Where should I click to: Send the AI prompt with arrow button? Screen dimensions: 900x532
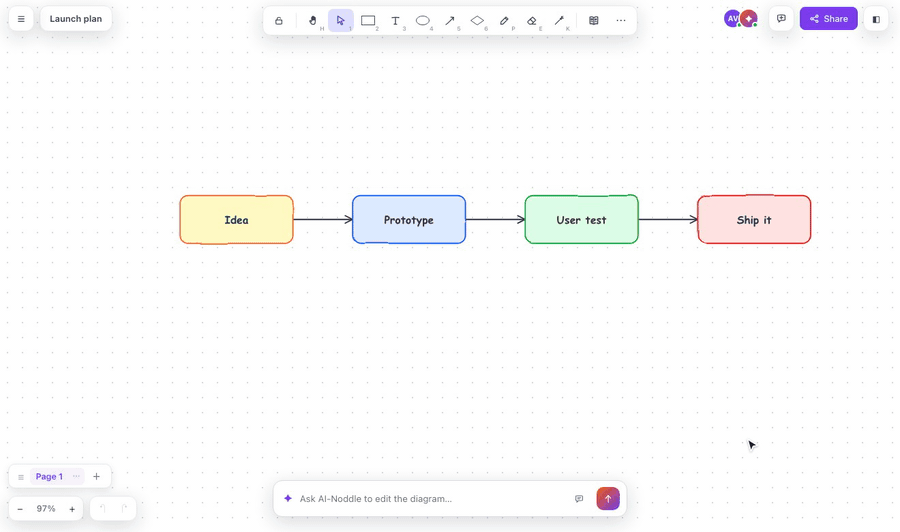[608, 499]
